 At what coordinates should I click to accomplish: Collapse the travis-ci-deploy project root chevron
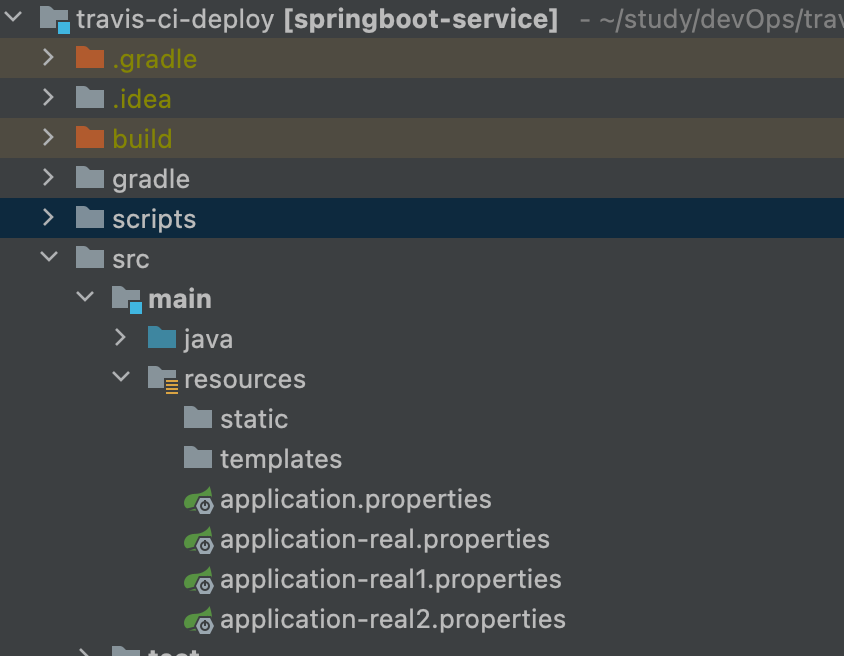pyautogui.click(x=12, y=17)
